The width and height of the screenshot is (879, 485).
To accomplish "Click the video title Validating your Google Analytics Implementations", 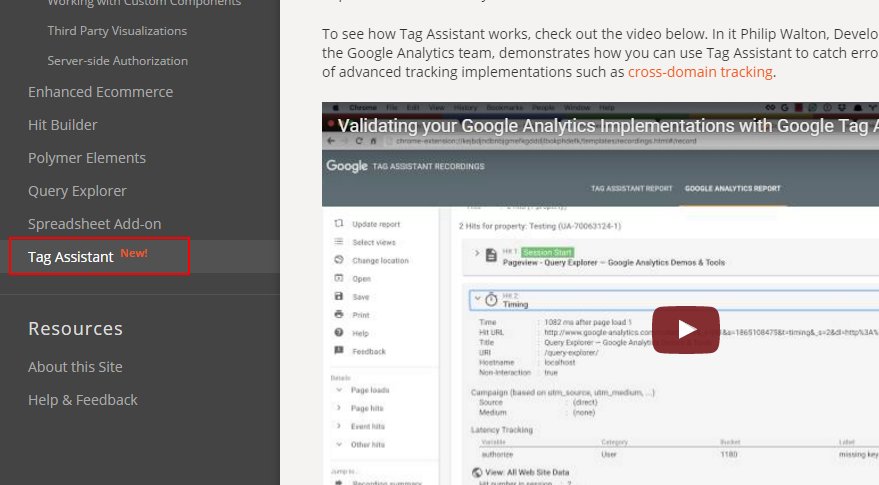I will (608, 126).
